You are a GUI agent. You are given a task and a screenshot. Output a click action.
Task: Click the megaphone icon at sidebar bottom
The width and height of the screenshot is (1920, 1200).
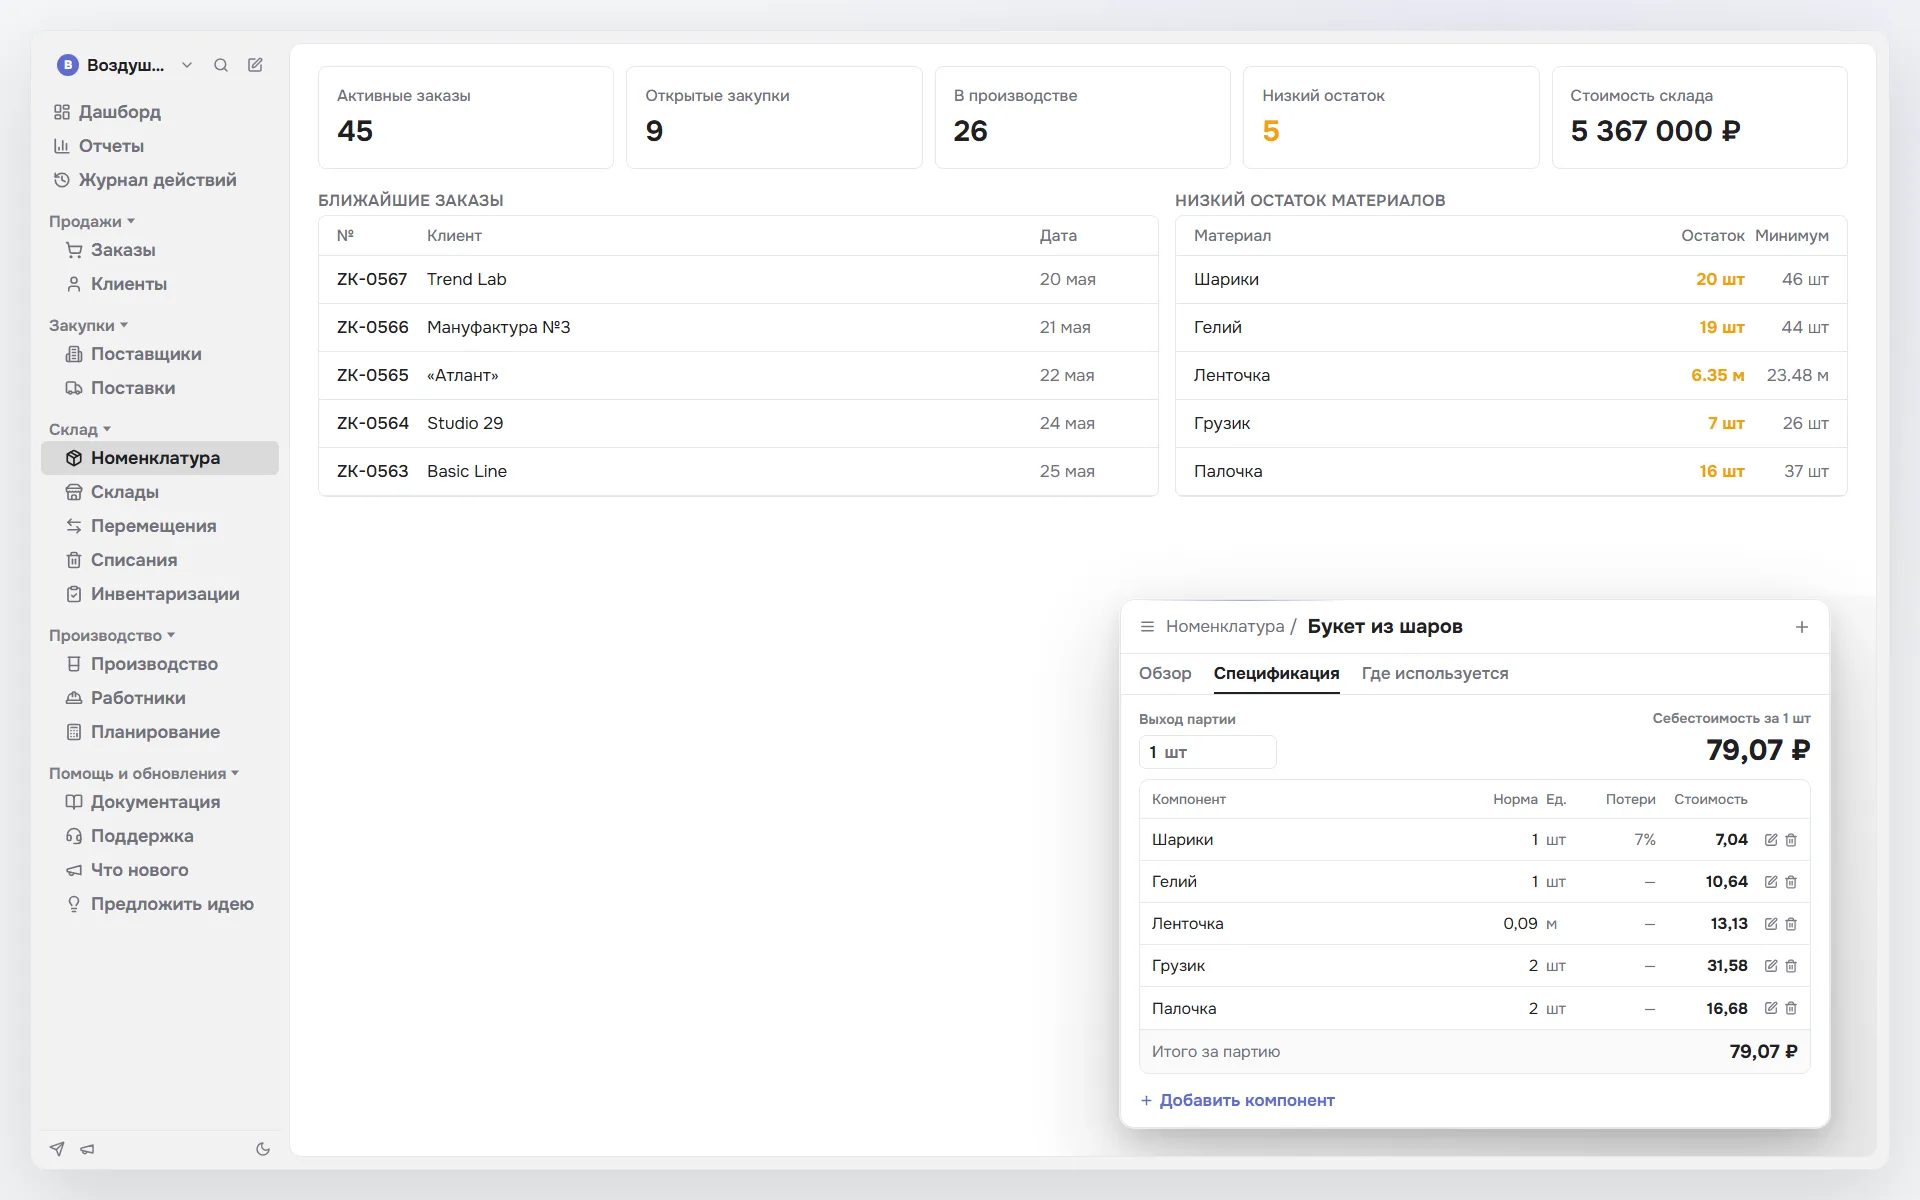[x=88, y=1149]
